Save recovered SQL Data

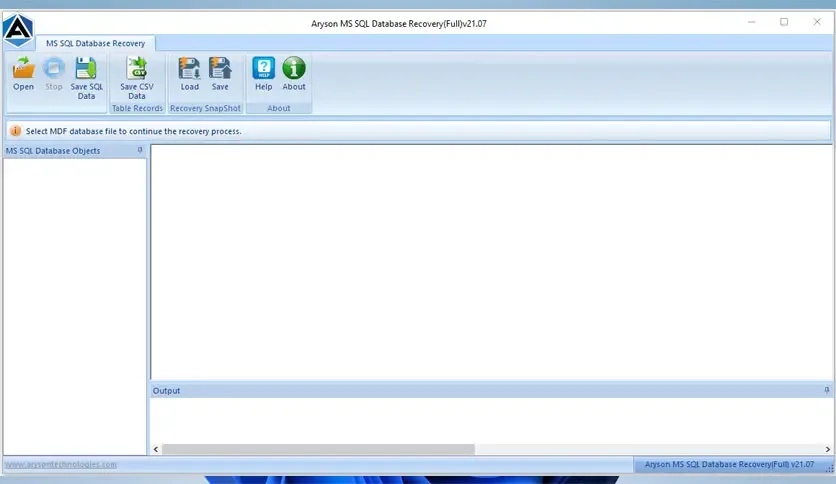coord(86,79)
